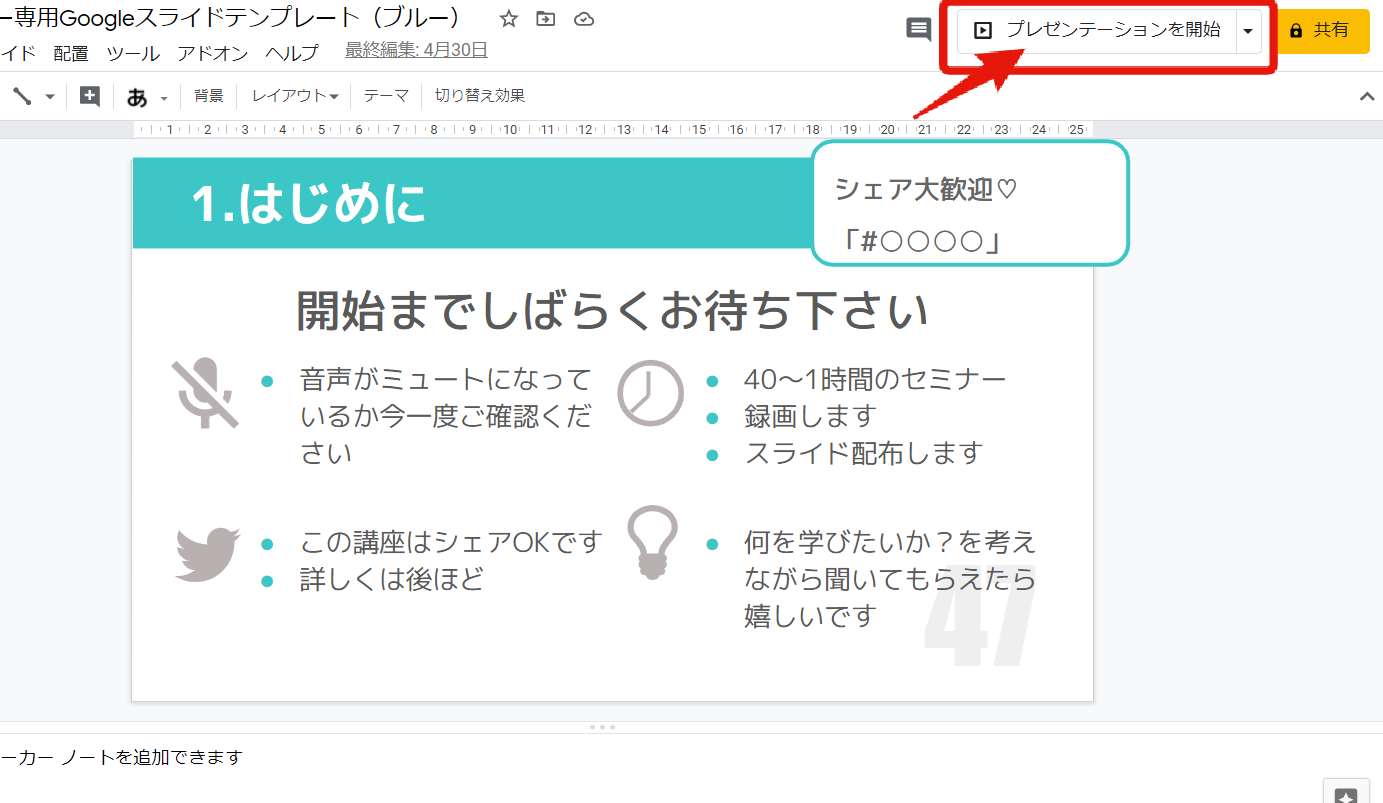Click the move-to-folder icon
This screenshot has width=1383, height=803.
[x=546, y=19]
